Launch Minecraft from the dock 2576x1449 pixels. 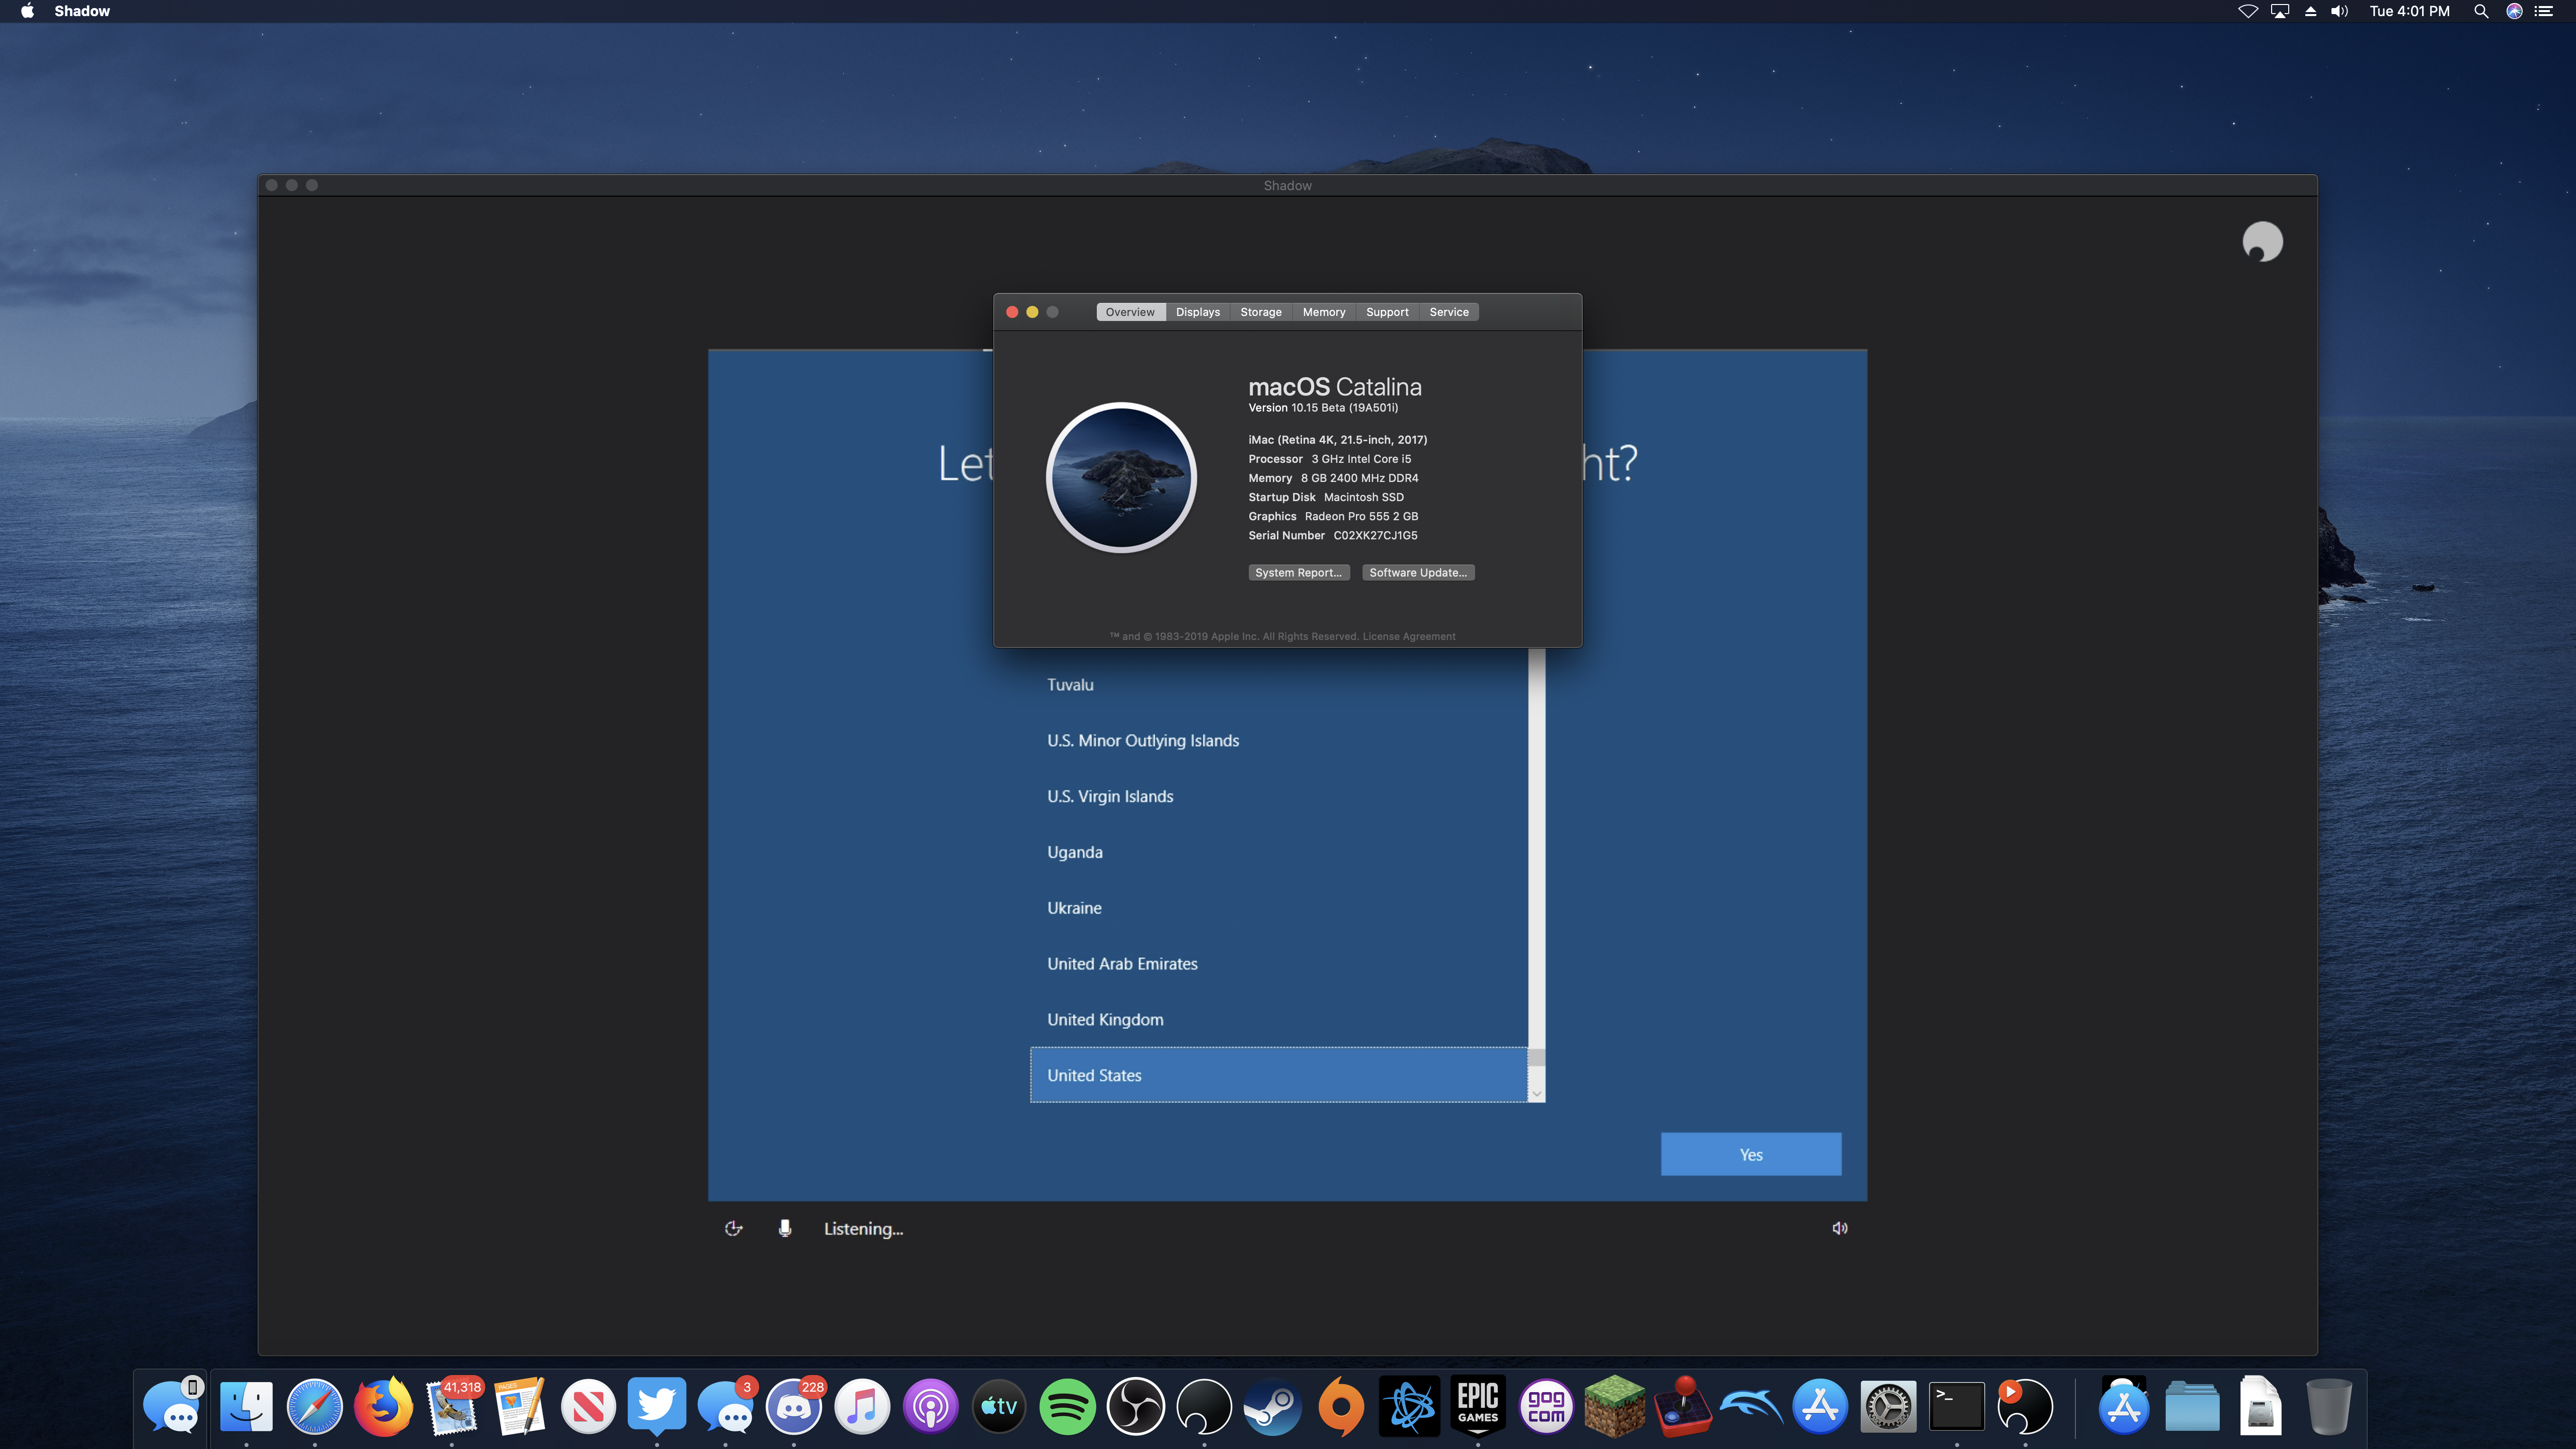(1614, 1406)
